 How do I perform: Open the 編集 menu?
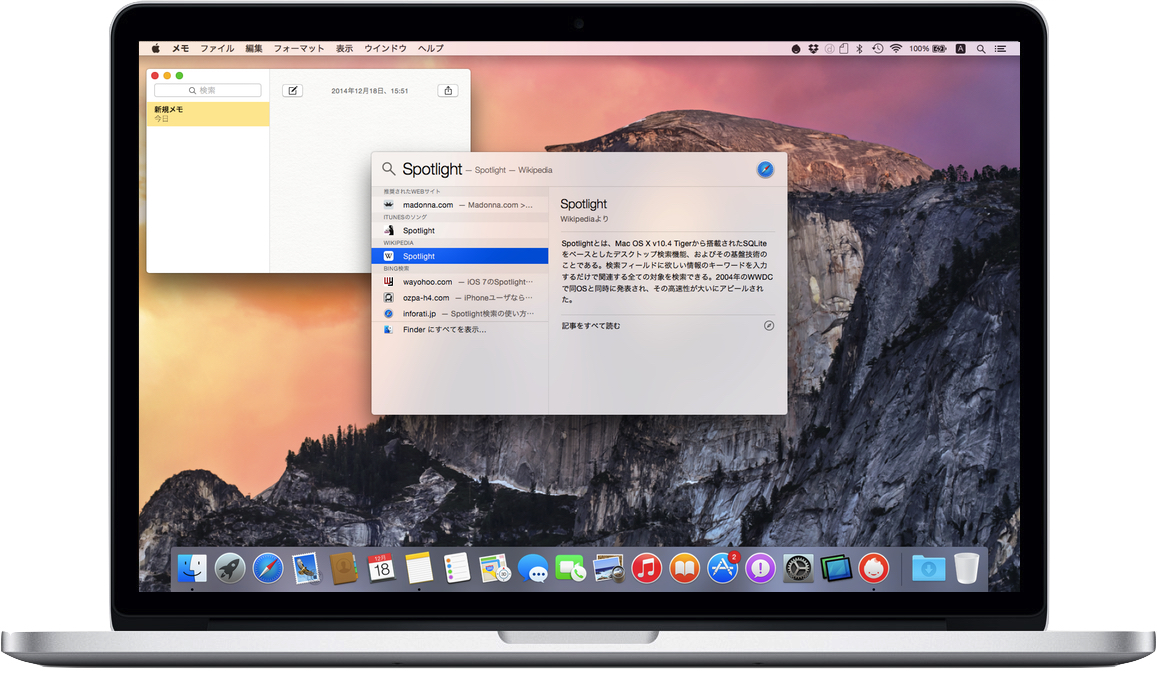coord(254,49)
